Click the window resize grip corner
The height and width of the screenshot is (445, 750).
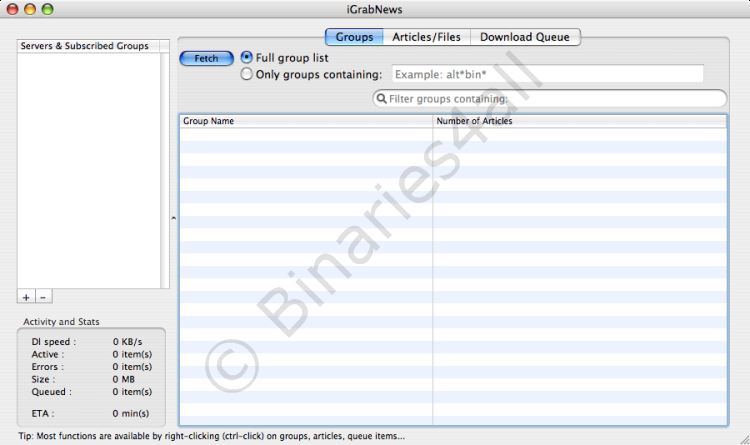tap(744, 439)
